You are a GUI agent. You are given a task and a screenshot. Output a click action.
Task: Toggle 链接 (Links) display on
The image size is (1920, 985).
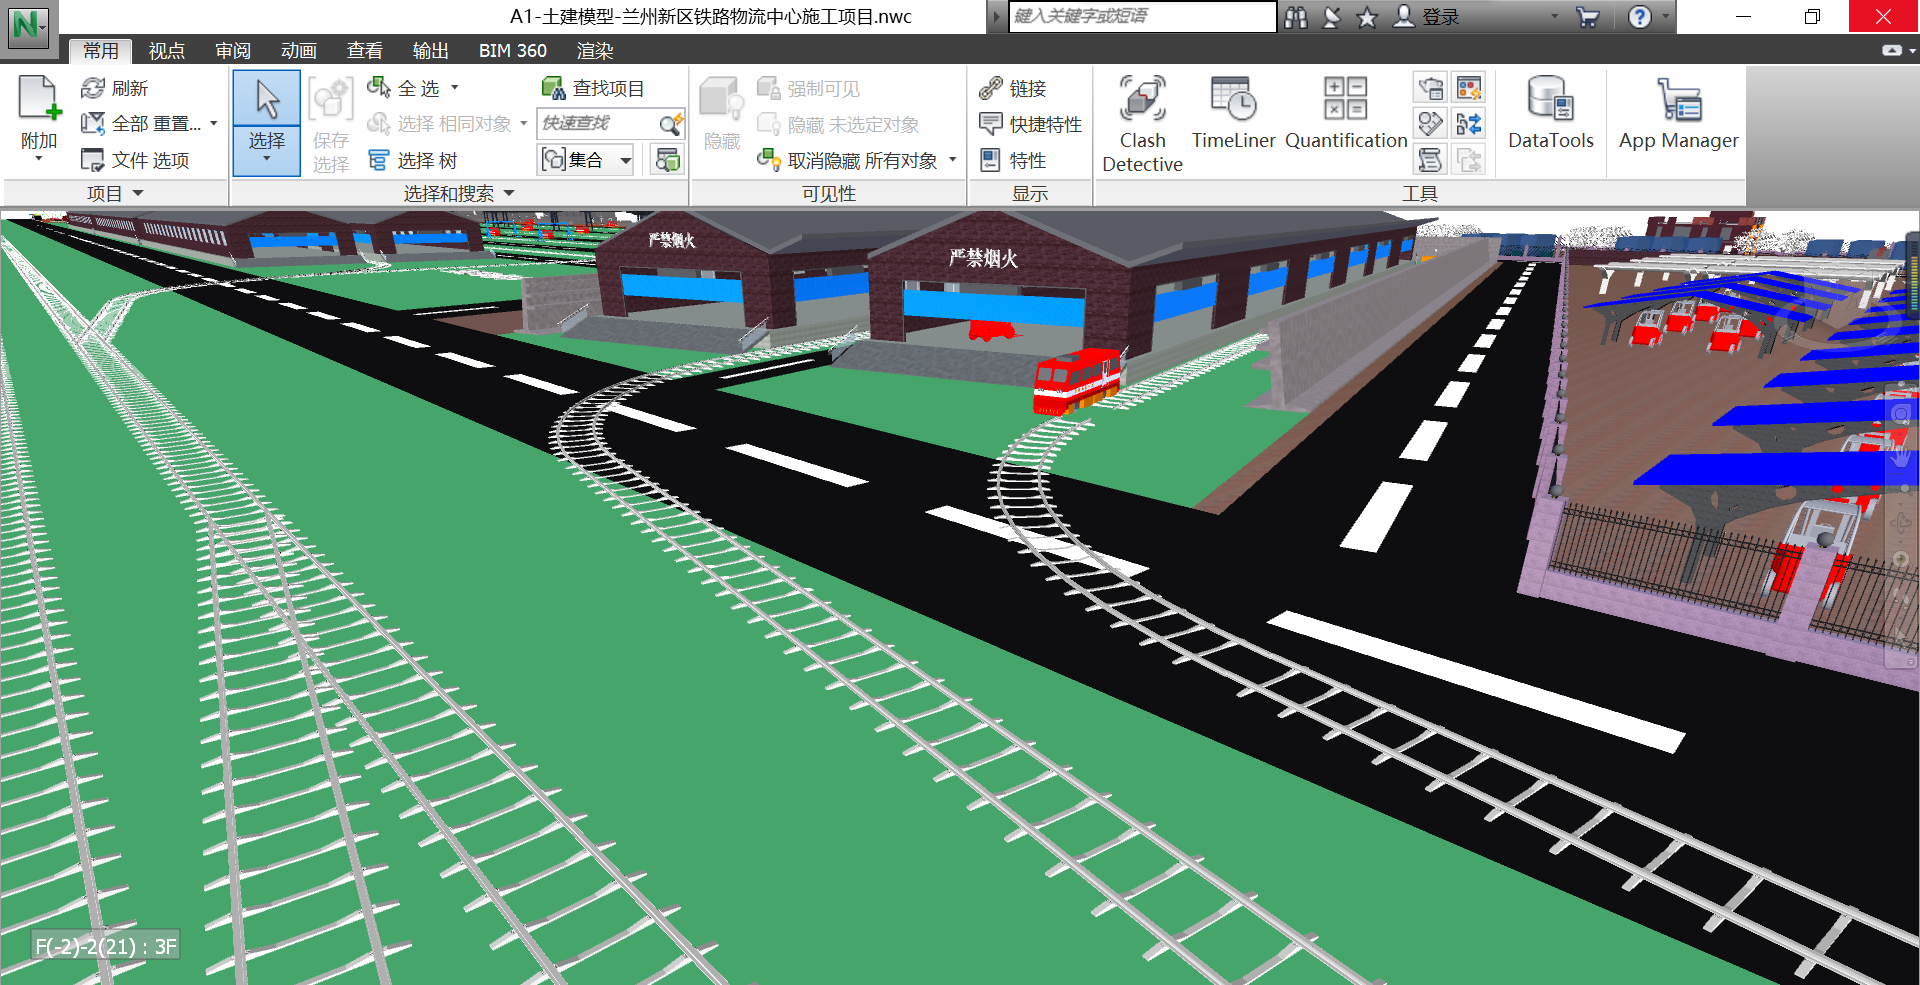[x=1013, y=89]
